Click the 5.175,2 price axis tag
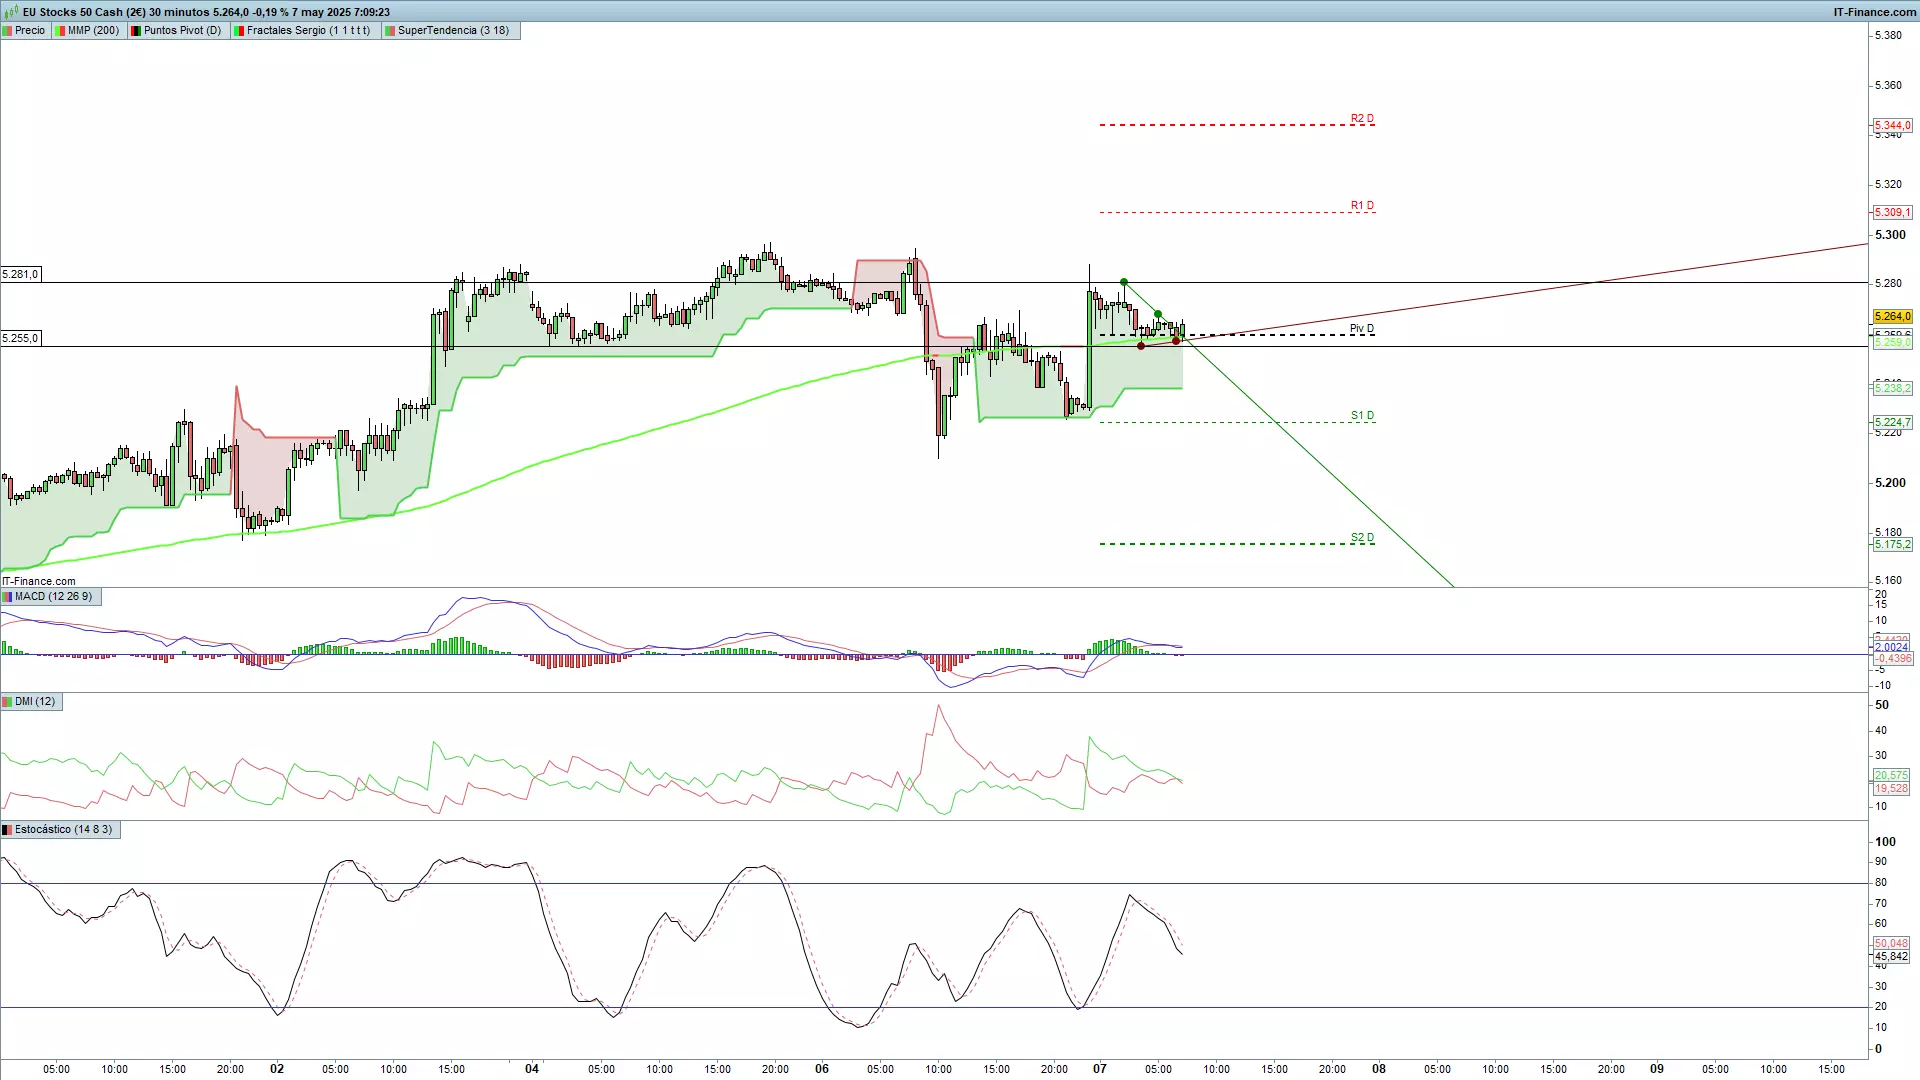Viewport: 1920px width, 1080px height. tap(1892, 544)
